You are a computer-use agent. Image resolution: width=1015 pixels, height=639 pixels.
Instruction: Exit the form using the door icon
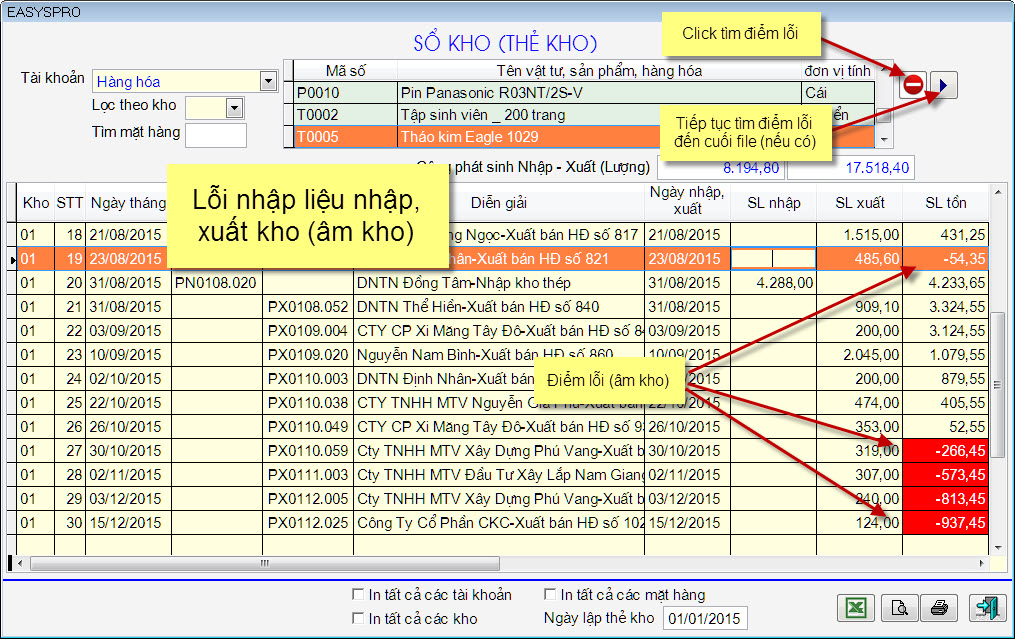tap(985, 607)
